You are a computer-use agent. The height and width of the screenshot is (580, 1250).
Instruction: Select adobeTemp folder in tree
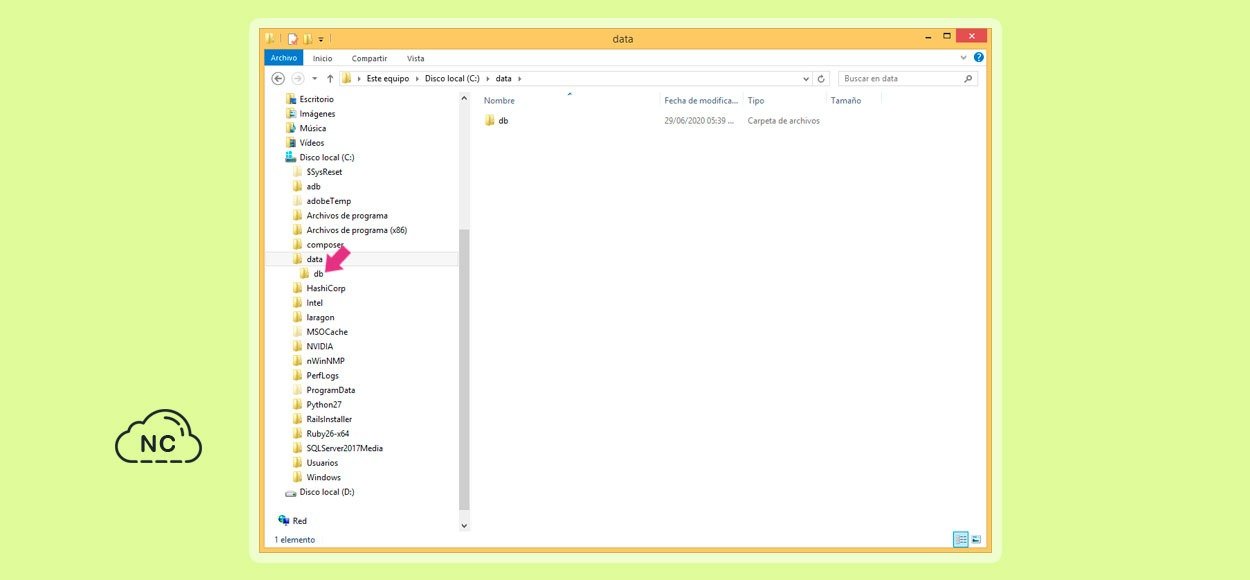pyautogui.click(x=328, y=201)
